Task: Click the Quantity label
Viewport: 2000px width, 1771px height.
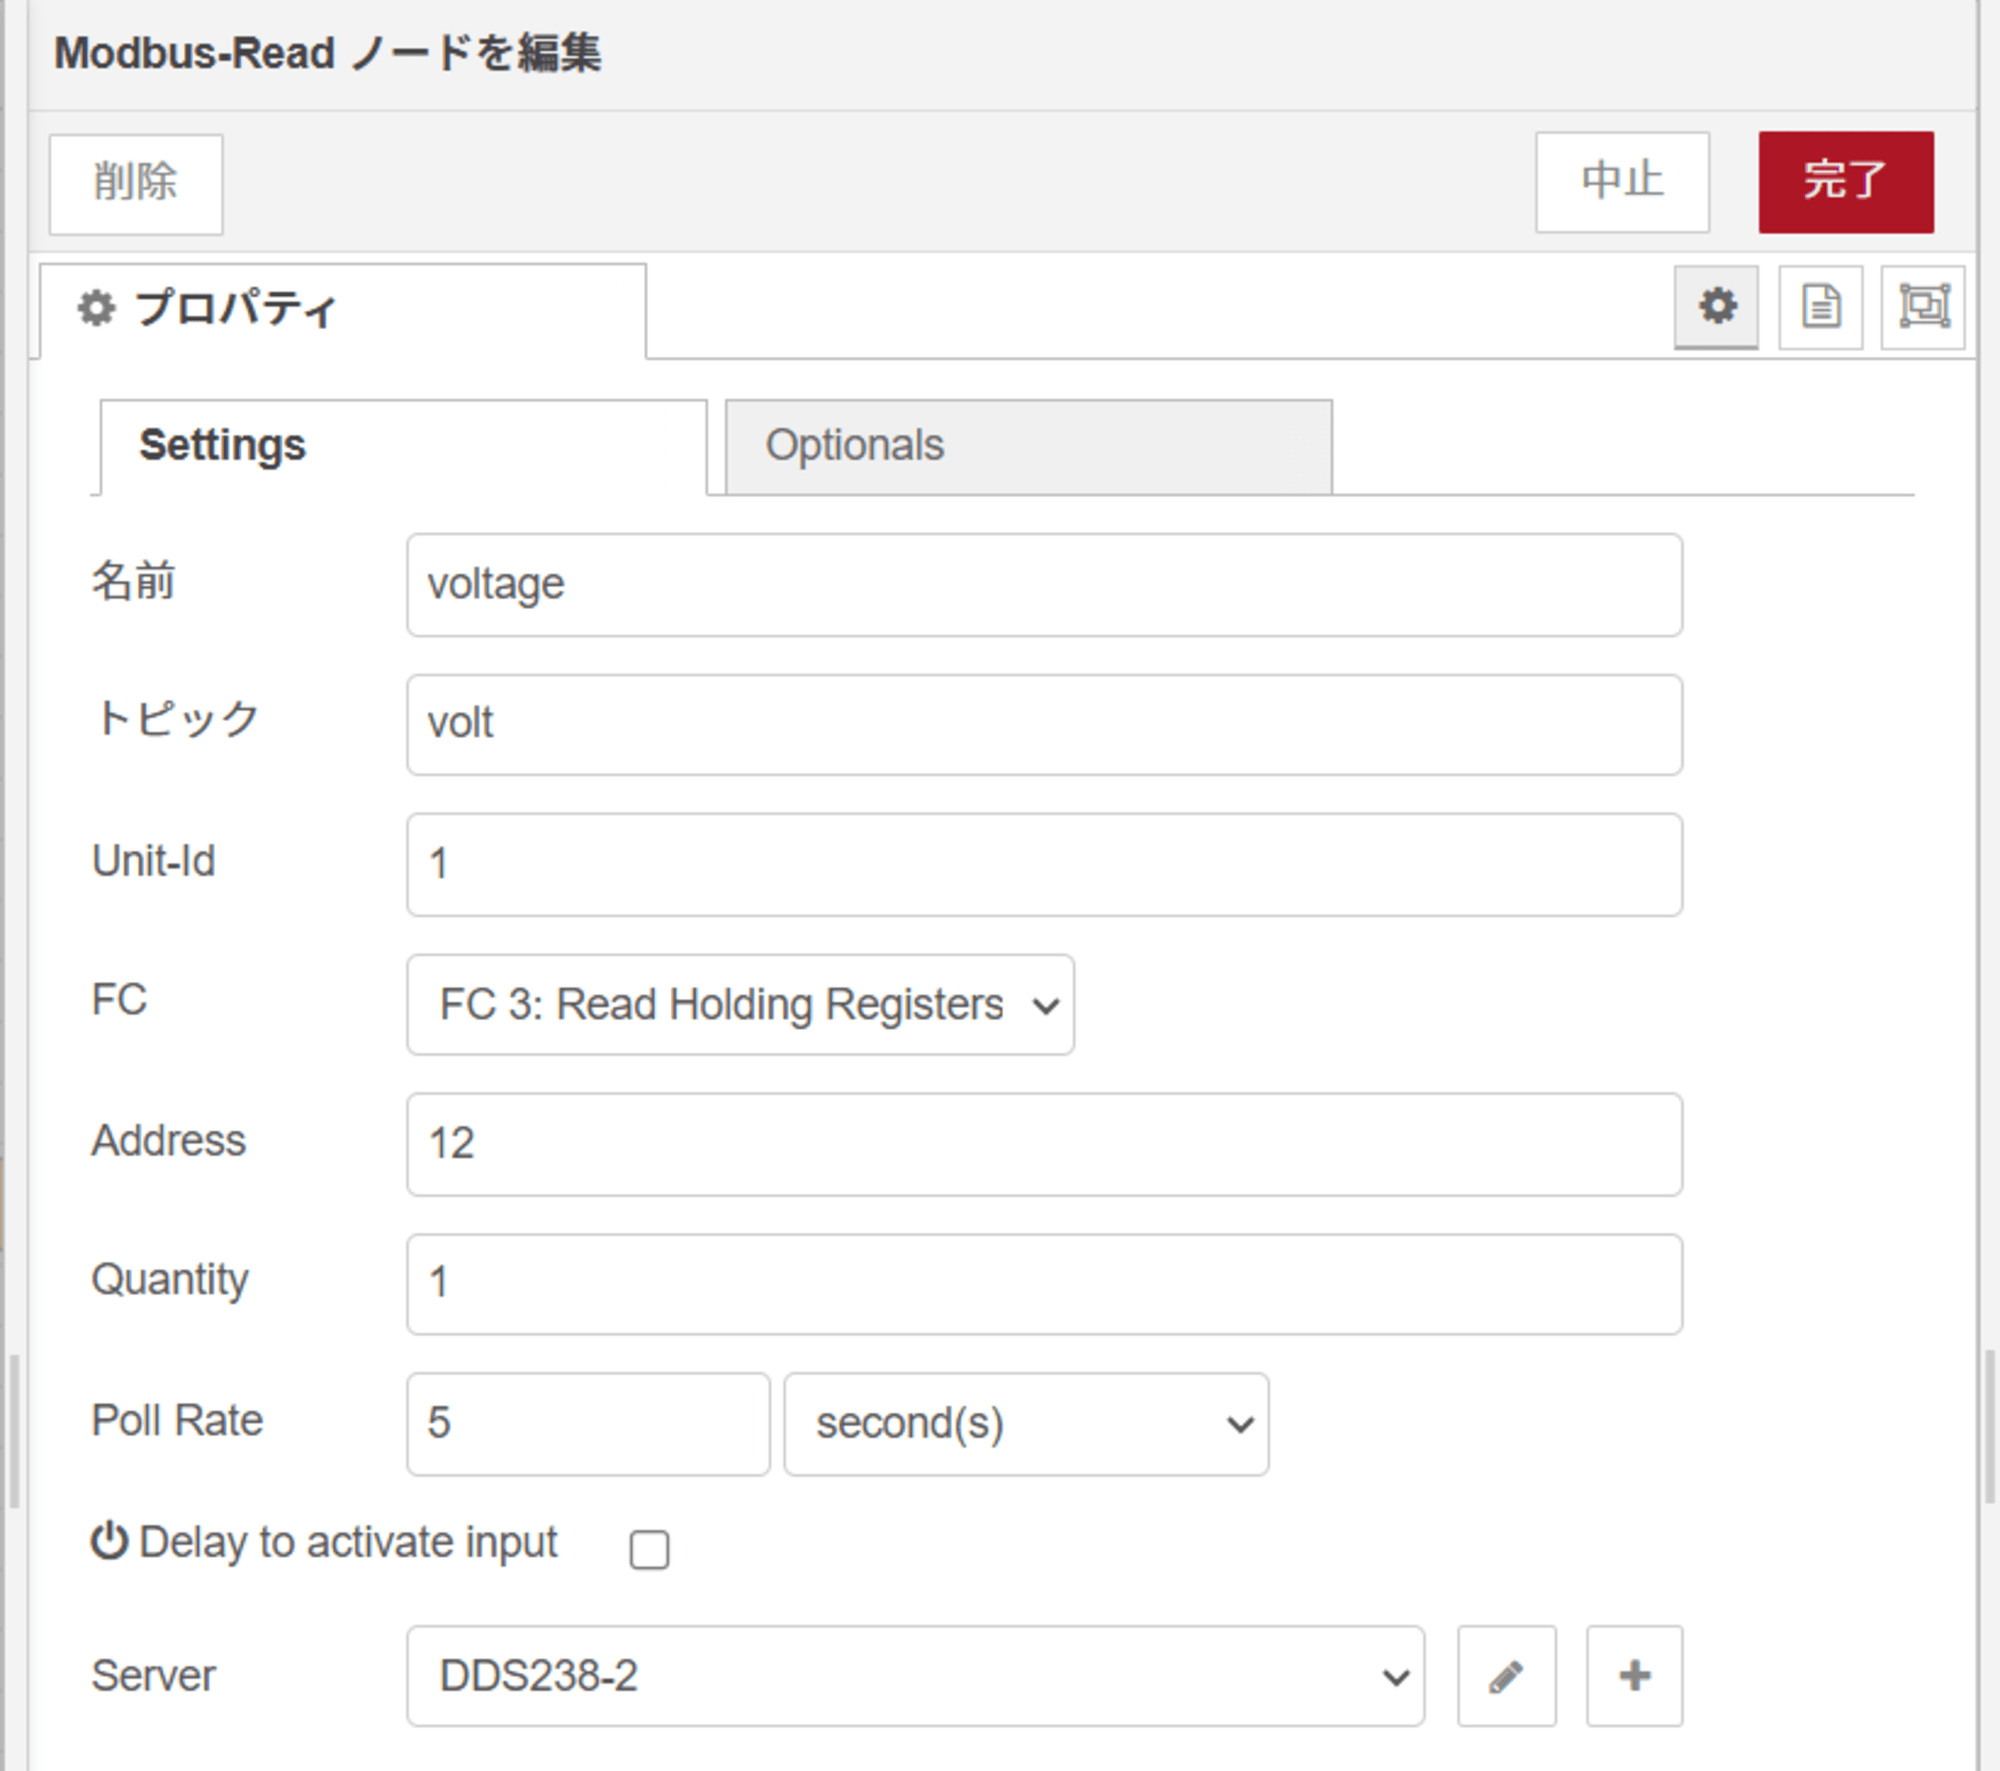Action: click(x=170, y=1281)
